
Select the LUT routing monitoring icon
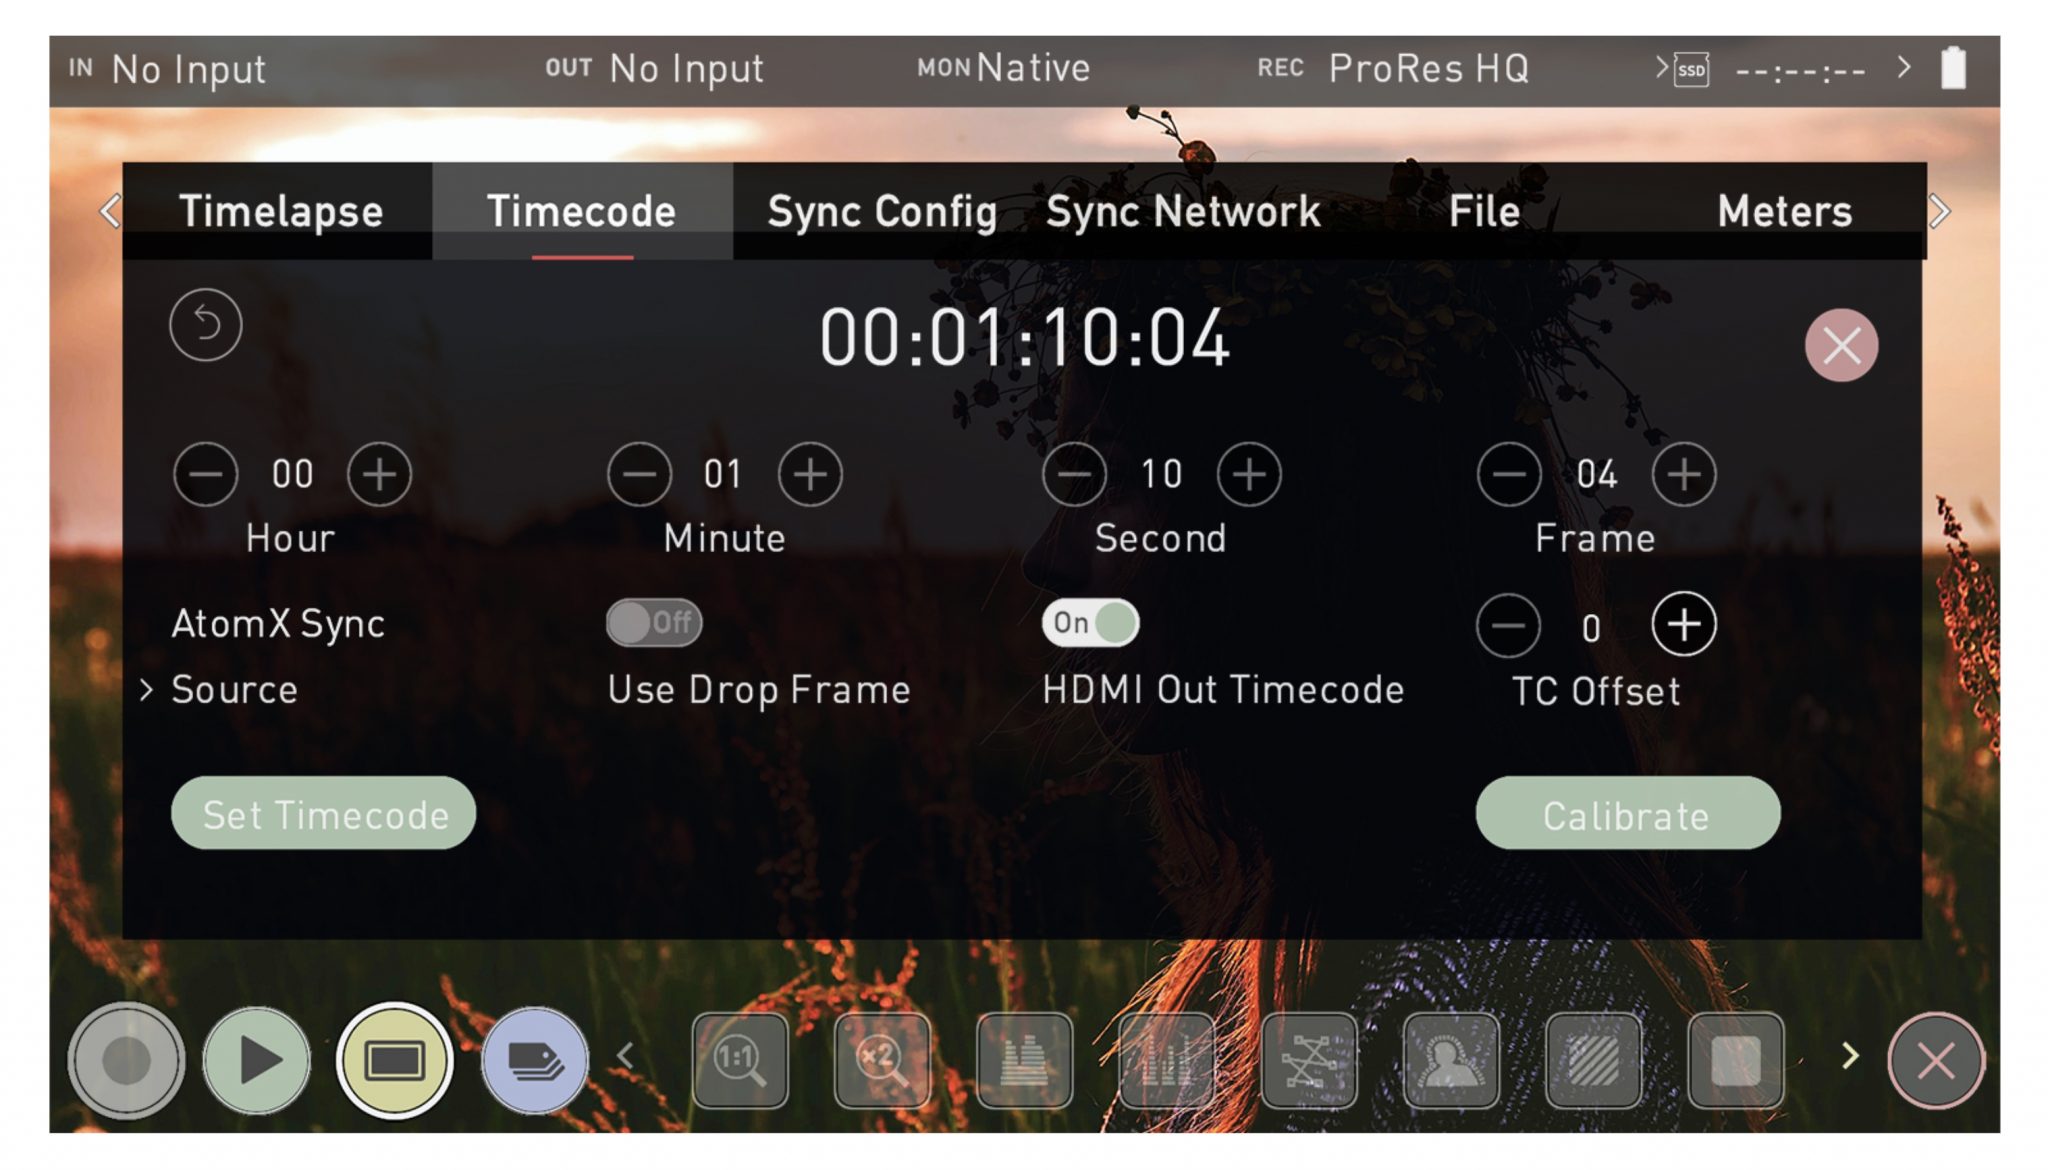click(x=1309, y=1060)
